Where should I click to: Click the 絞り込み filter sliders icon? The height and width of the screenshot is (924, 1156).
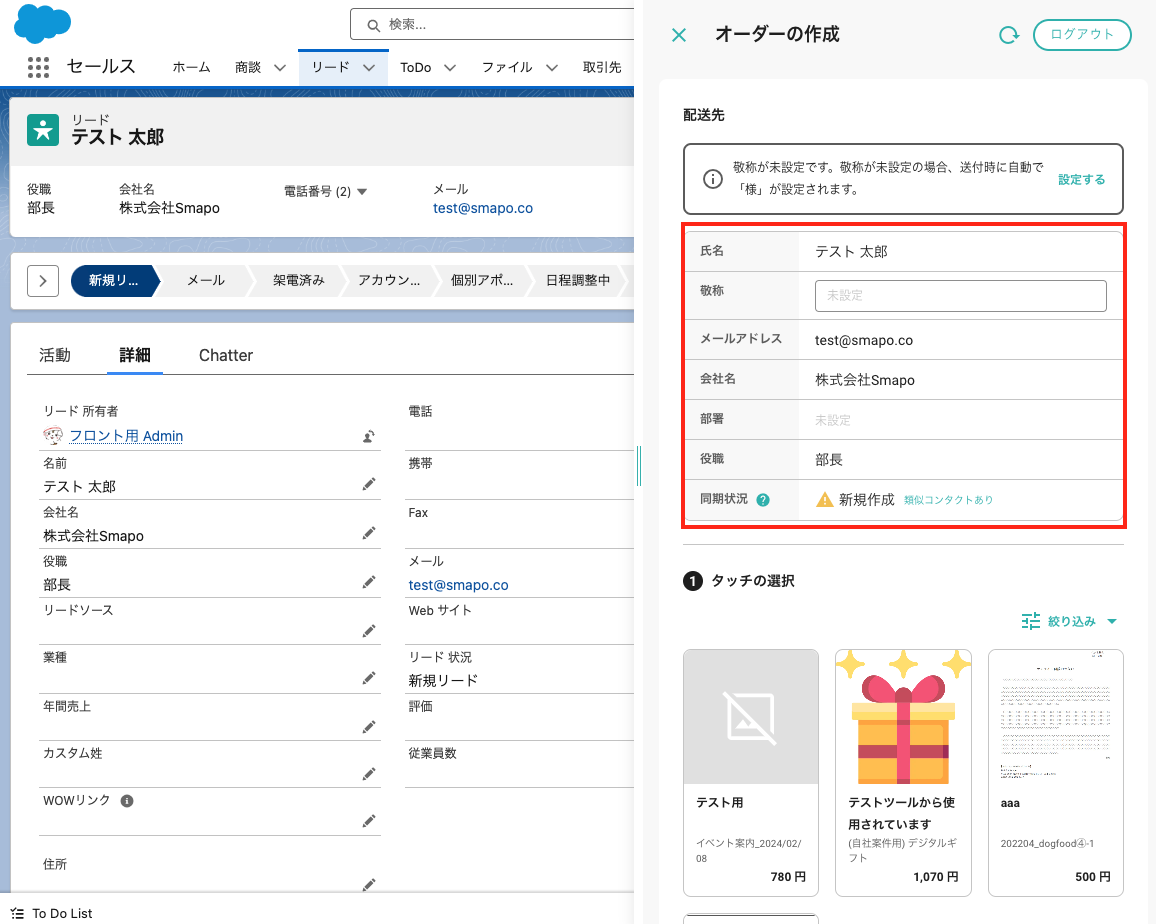(1031, 621)
